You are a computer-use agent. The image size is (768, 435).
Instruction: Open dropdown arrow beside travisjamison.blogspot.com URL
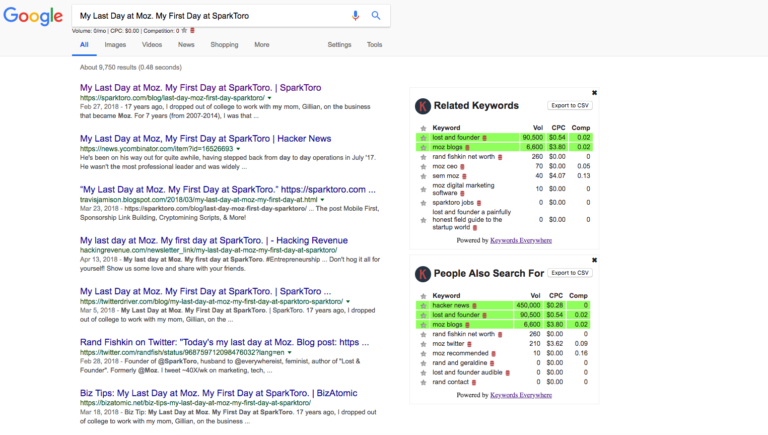322,200
